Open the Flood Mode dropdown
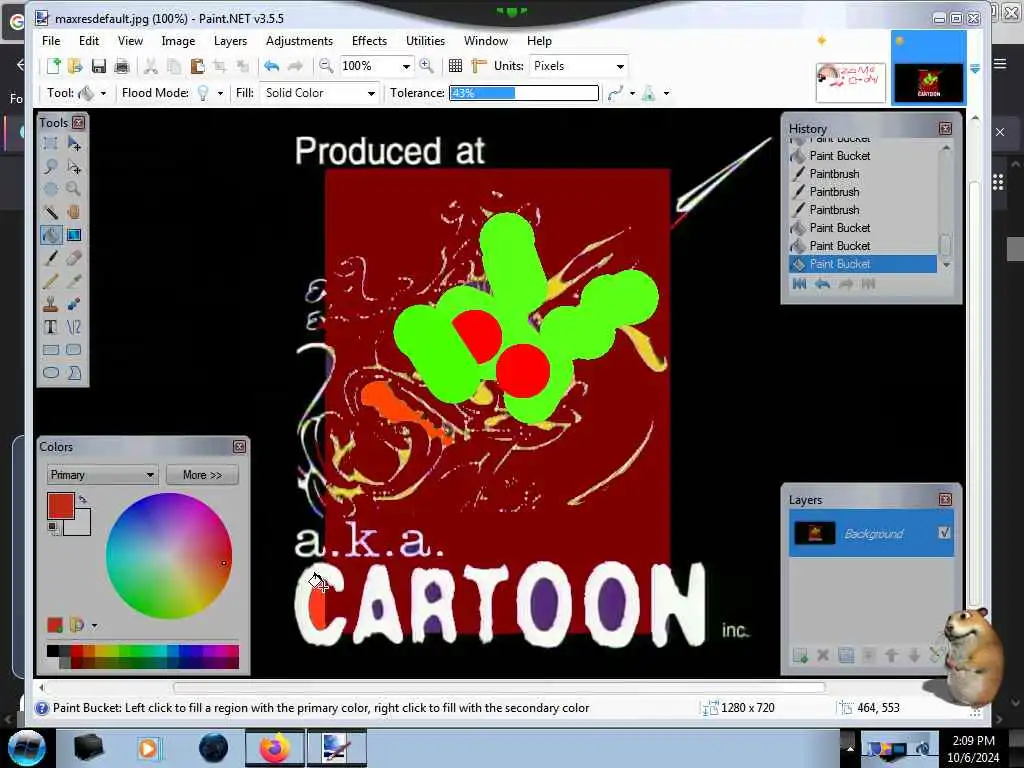This screenshot has width=1024, height=768. click(x=220, y=93)
